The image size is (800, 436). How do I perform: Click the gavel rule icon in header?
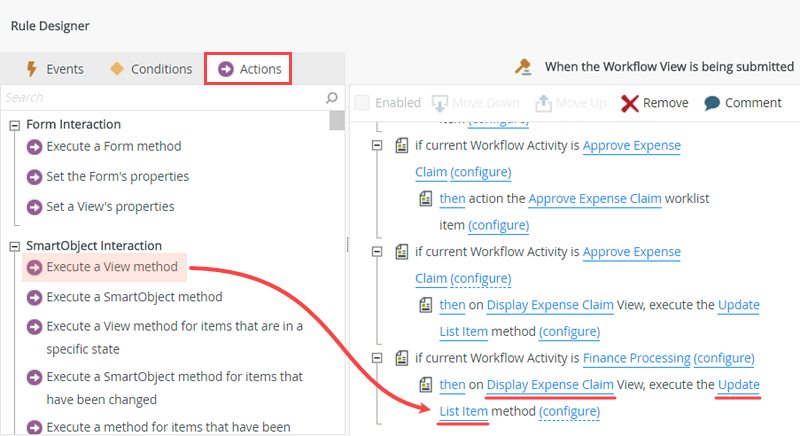coord(523,67)
